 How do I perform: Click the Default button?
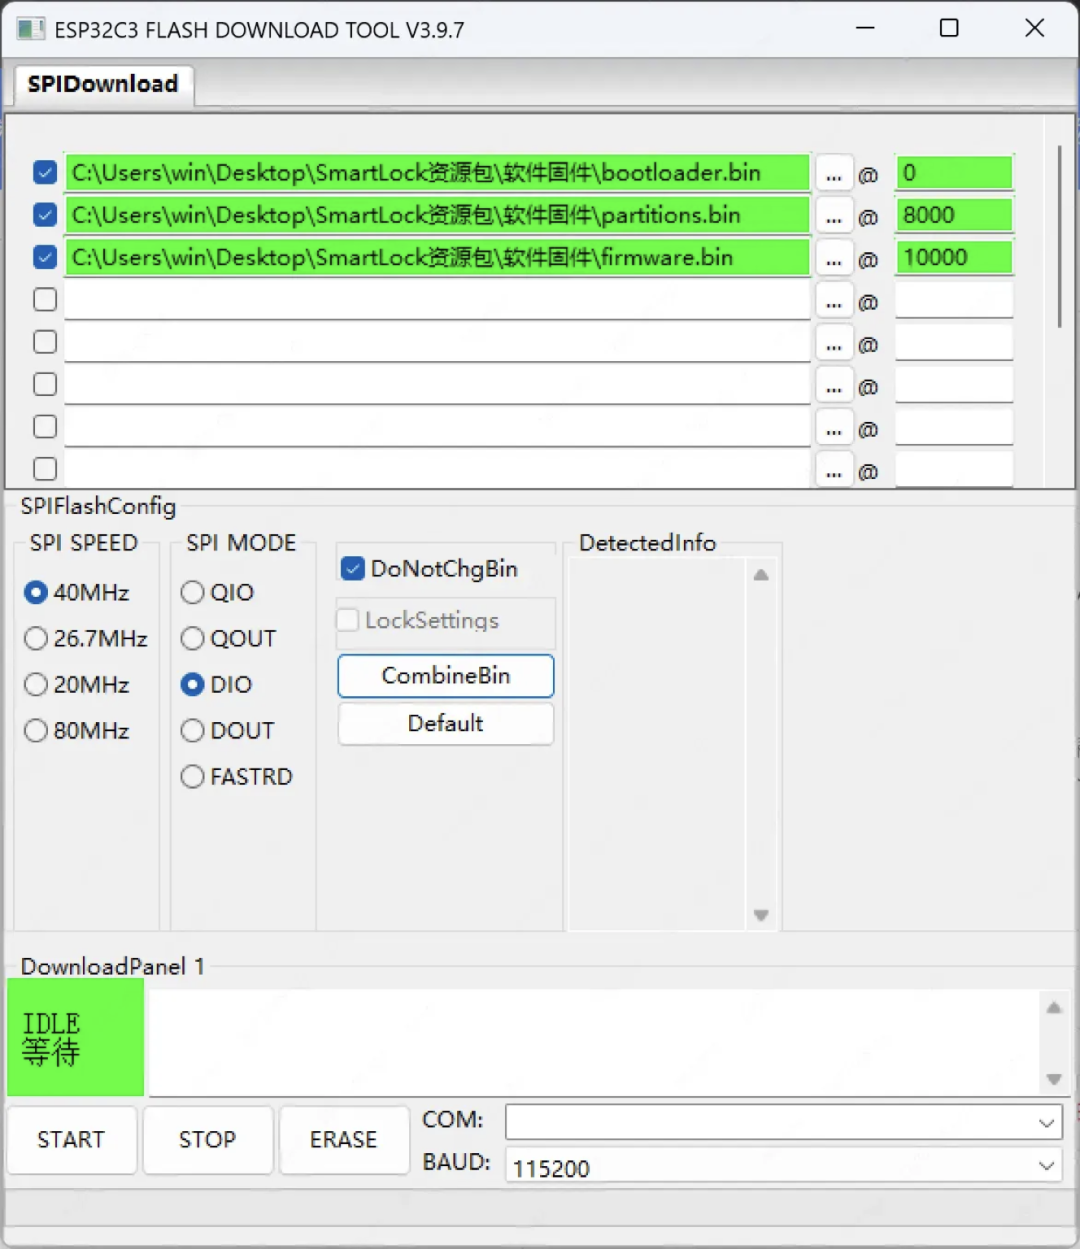[446, 724]
